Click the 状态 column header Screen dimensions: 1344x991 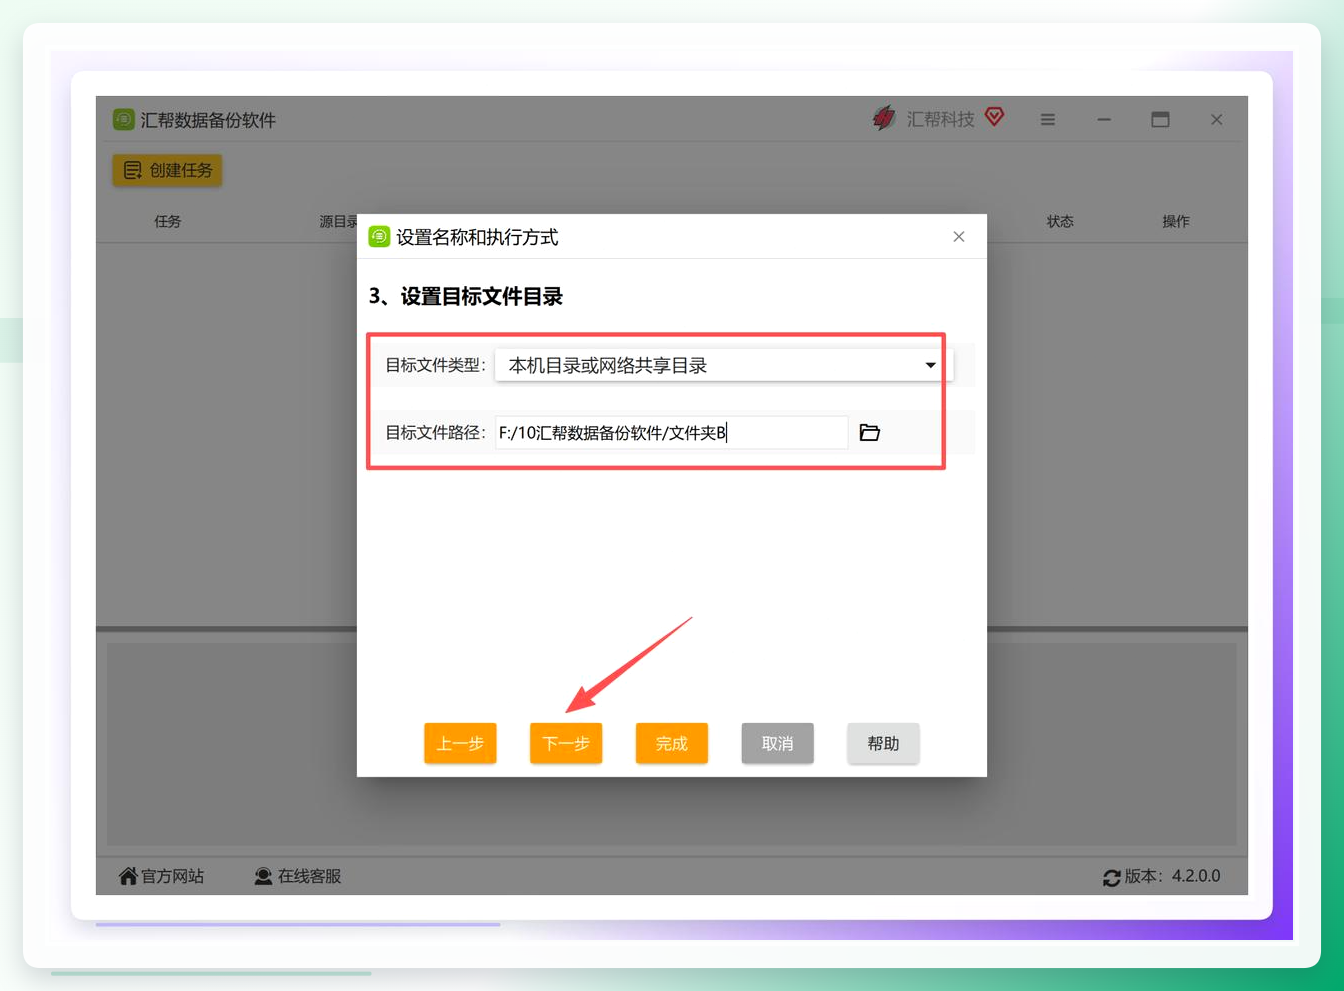click(x=1060, y=221)
